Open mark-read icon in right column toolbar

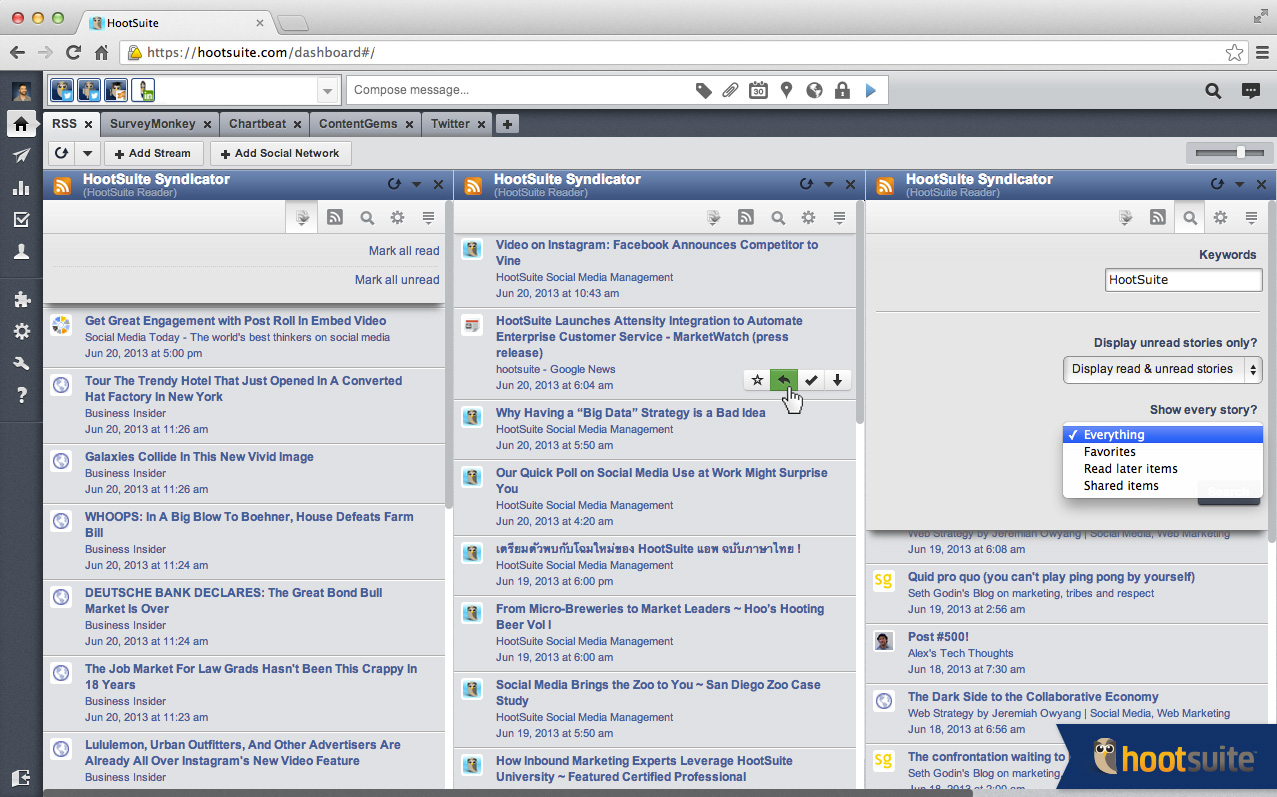click(1126, 217)
